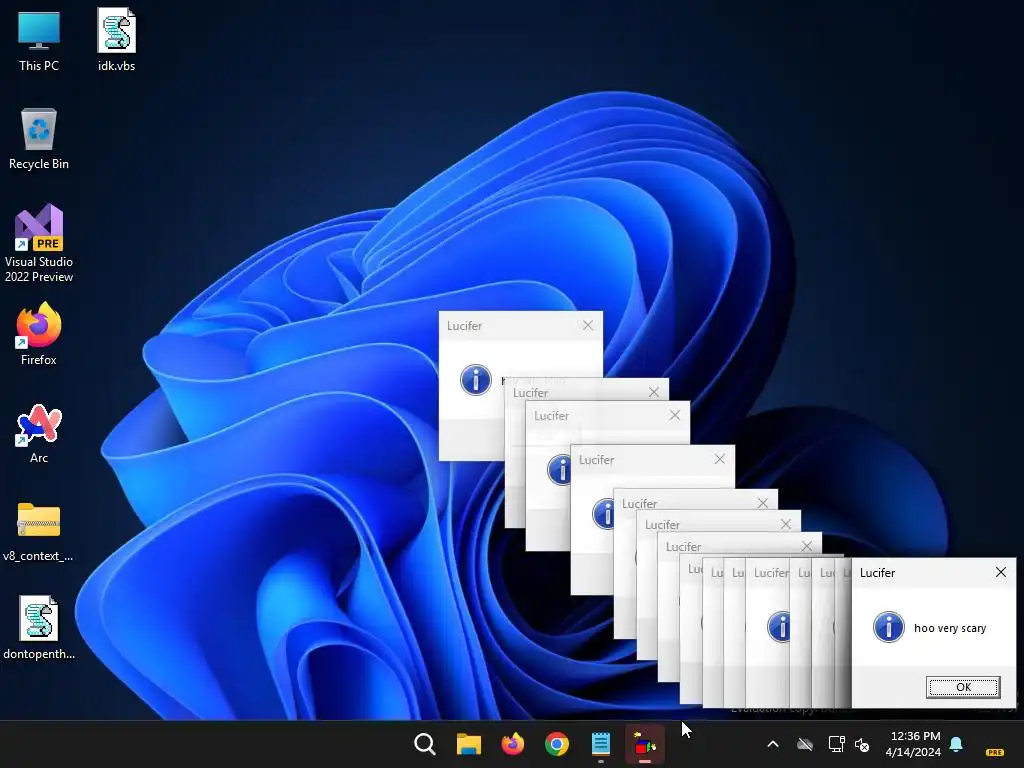Viewport: 1024px width, 768px height.
Task: Open File Explorer from the taskbar
Action: click(x=468, y=744)
